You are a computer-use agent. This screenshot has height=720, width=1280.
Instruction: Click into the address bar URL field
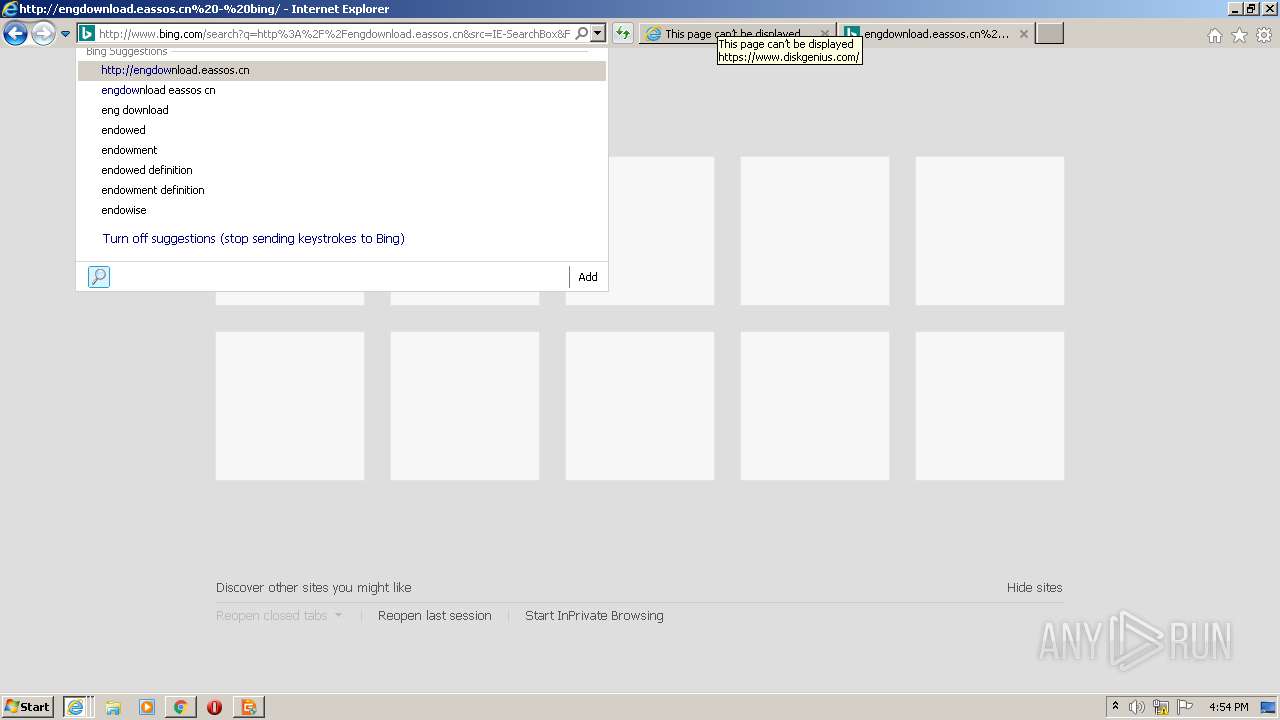335,34
